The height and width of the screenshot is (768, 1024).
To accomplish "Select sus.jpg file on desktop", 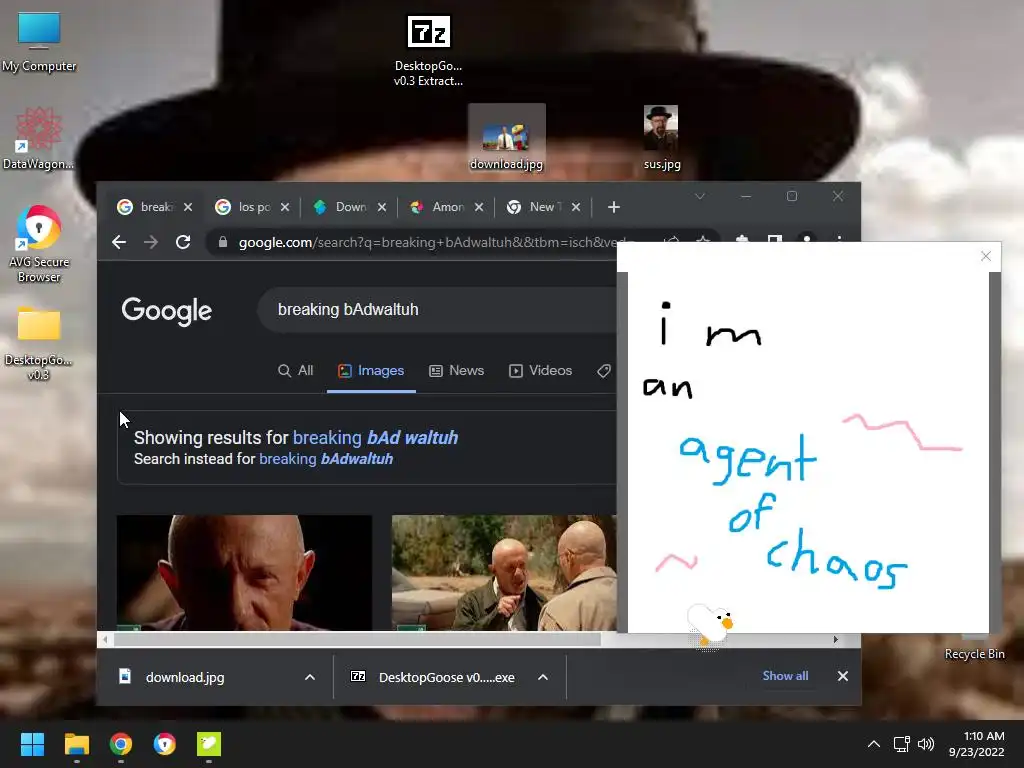I will 661,138.
